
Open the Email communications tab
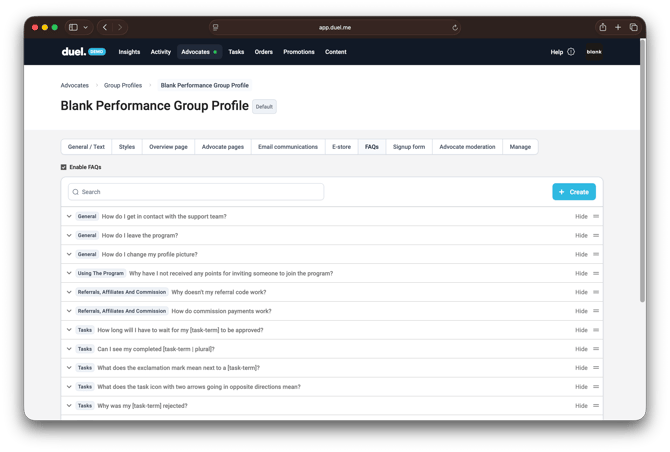click(287, 147)
